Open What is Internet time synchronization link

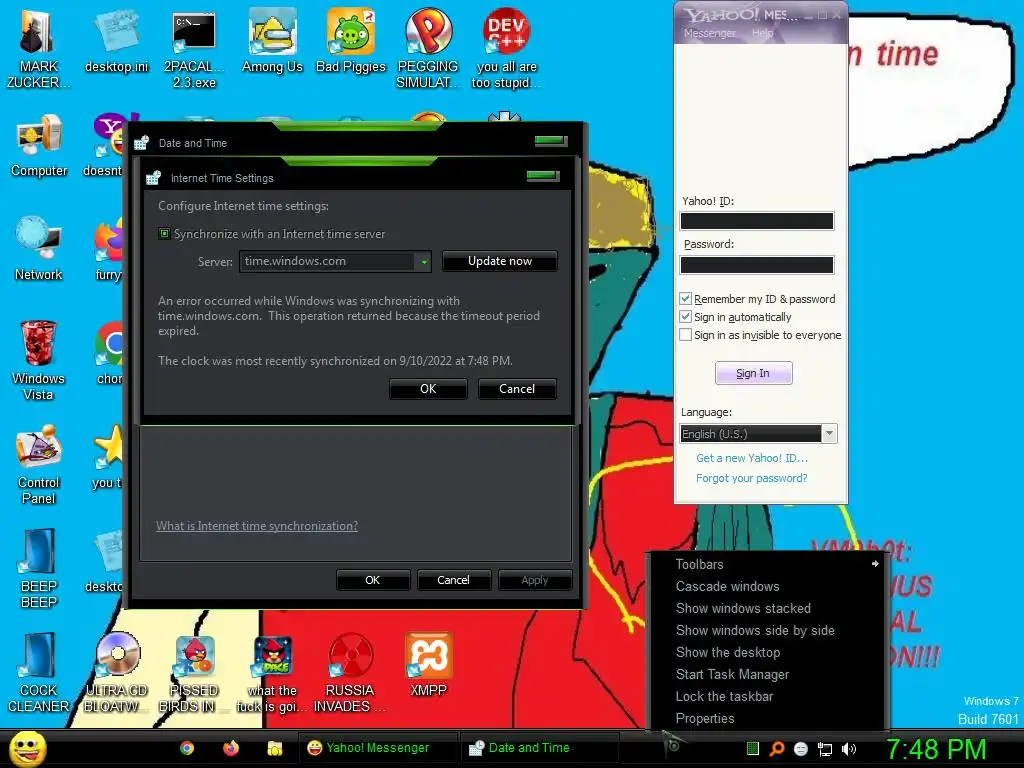[257, 526]
